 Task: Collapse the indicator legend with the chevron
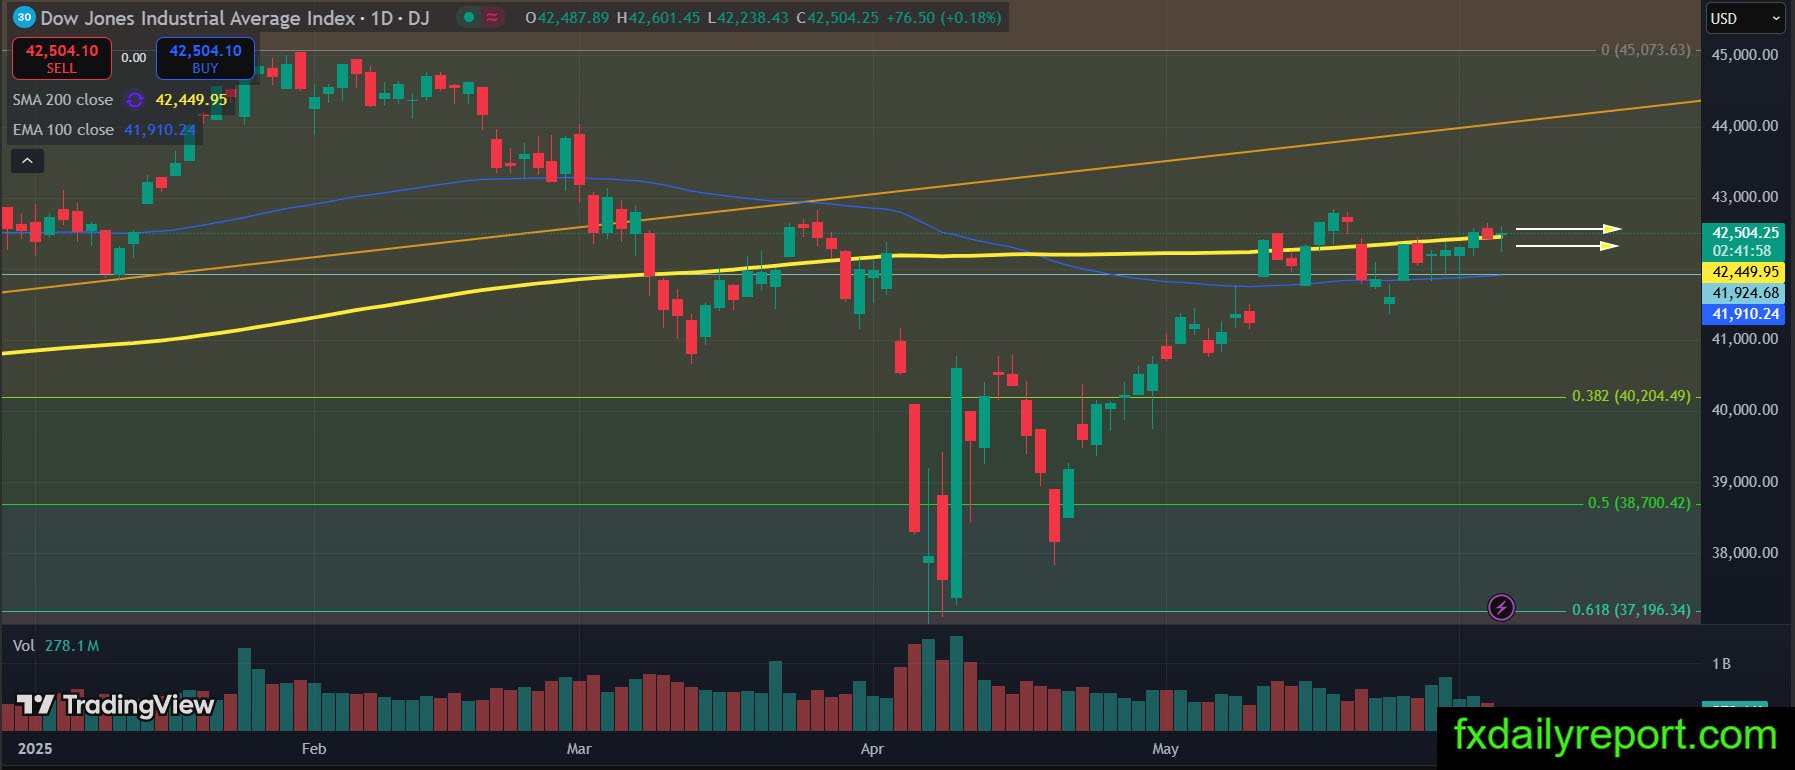tap(27, 160)
